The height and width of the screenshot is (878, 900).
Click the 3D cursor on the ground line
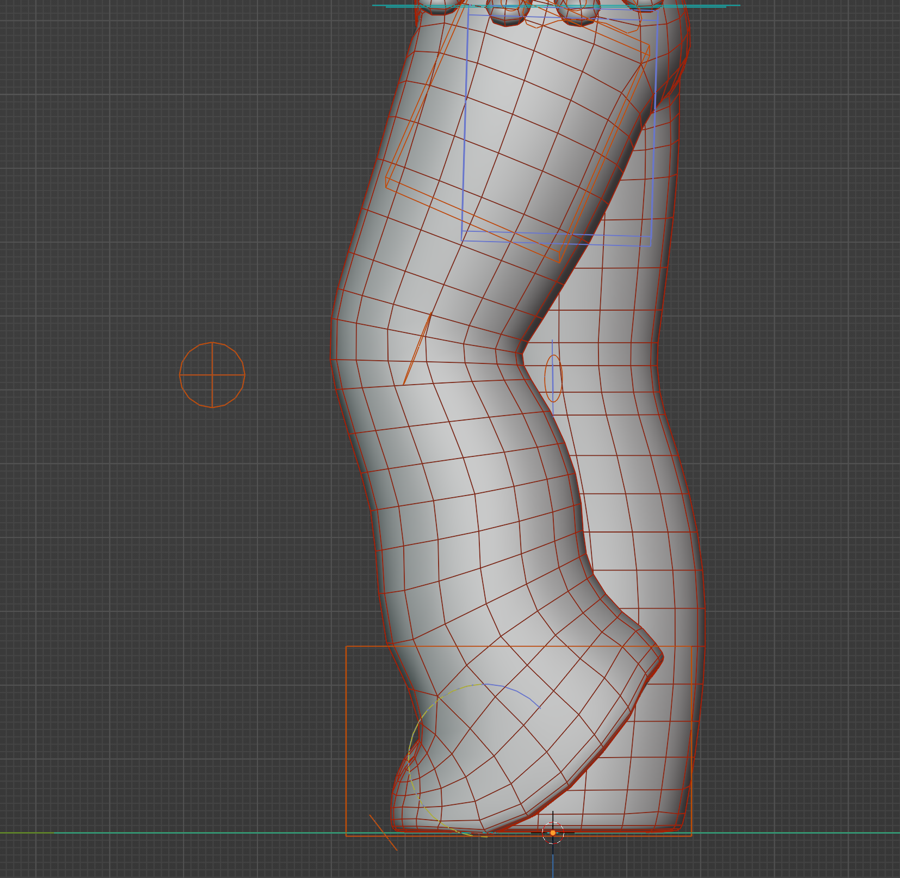553,832
